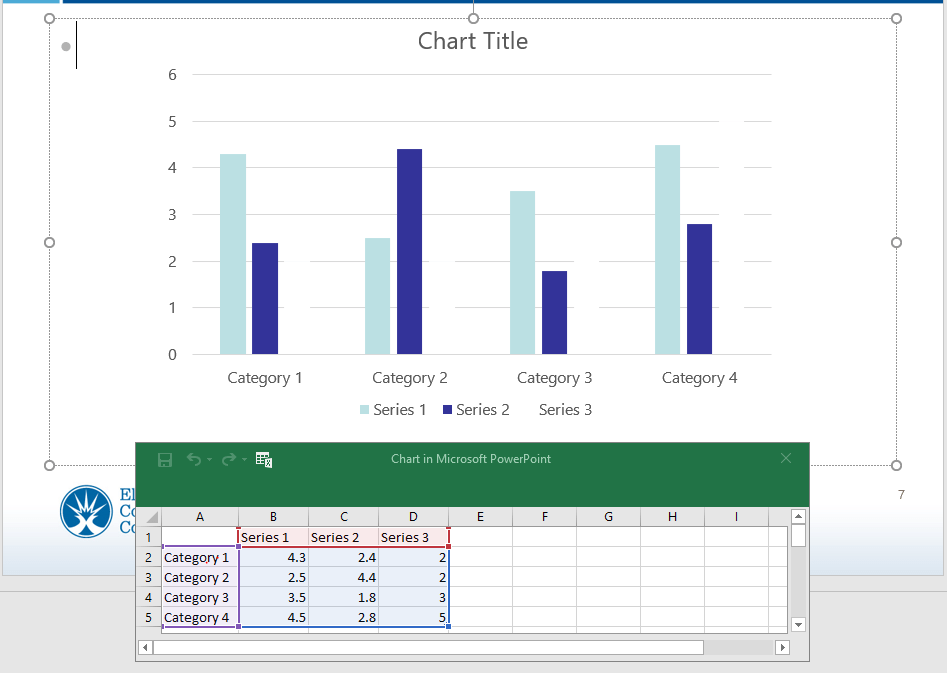Select column H header
Image resolution: width=947 pixels, height=673 pixels.
pyautogui.click(x=672, y=517)
